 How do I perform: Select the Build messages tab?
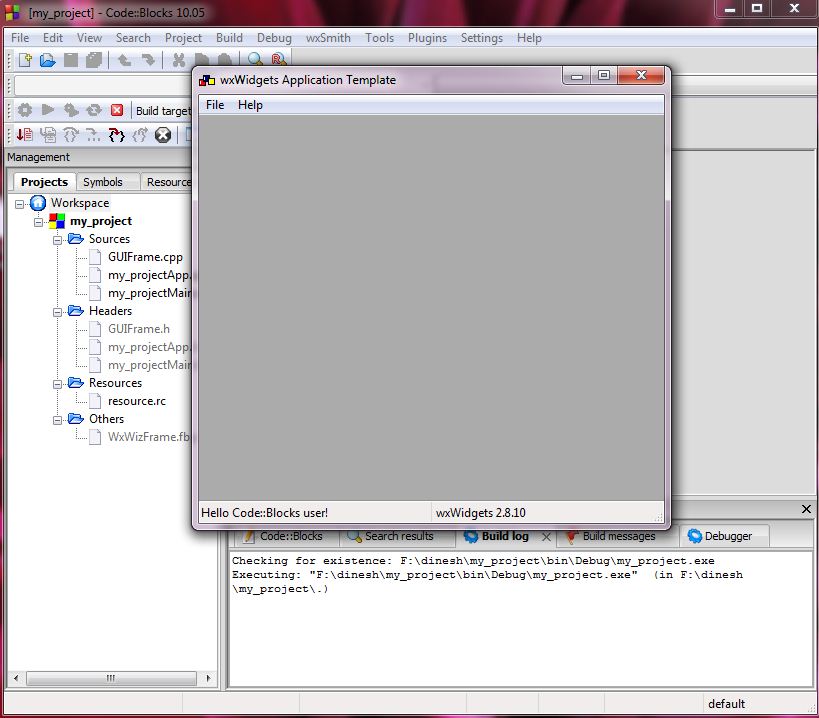611,536
